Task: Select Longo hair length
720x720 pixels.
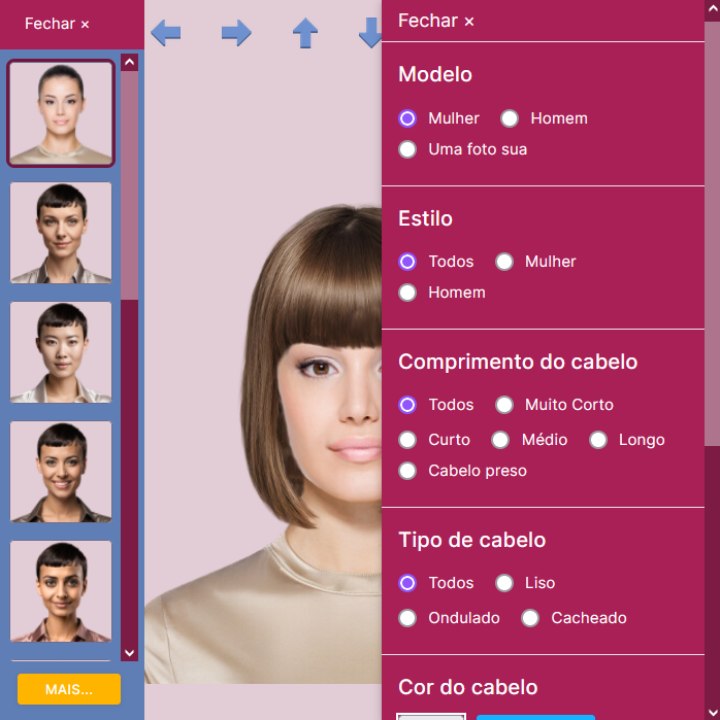Action: [598, 440]
